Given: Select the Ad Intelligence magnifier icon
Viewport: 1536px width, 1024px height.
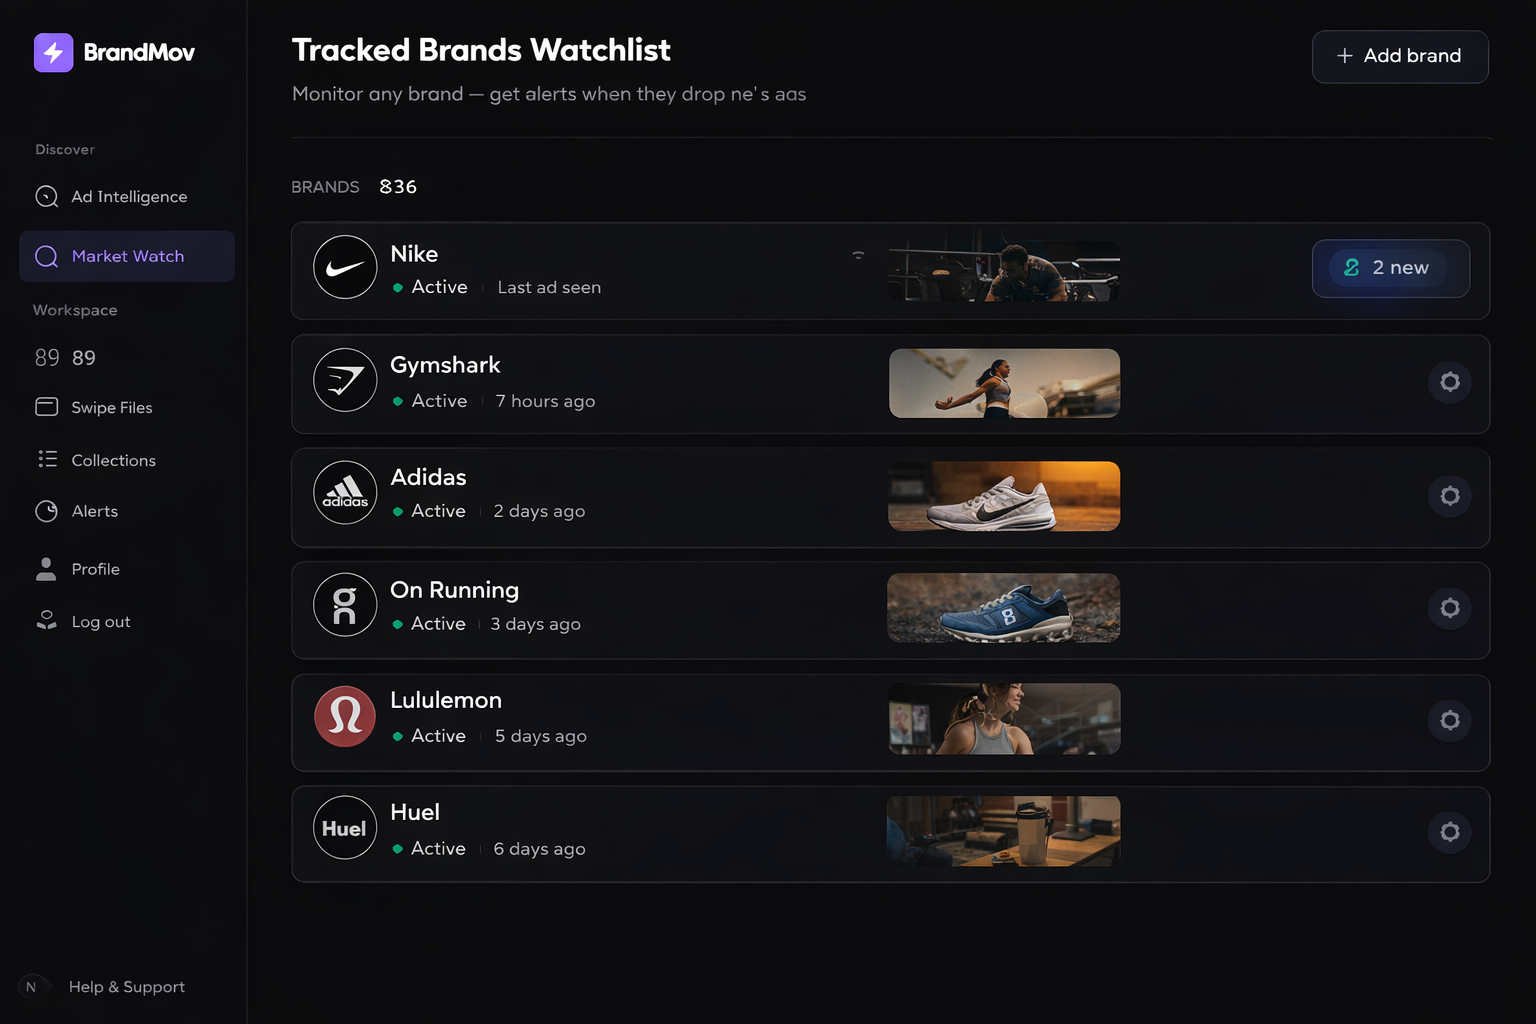Looking at the screenshot, I should click(46, 197).
